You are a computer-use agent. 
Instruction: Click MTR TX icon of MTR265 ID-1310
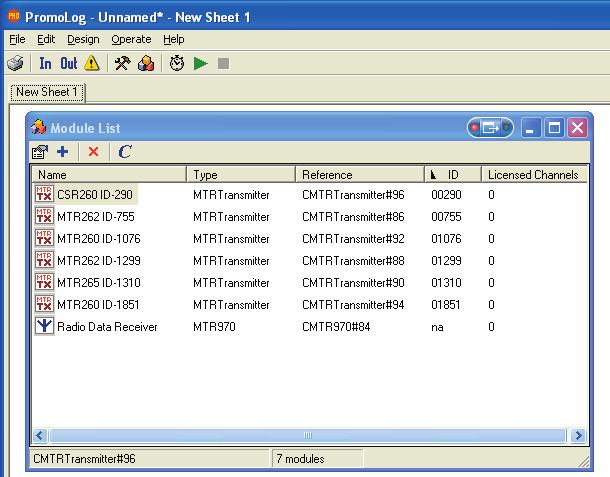click(x=44, y=282)
